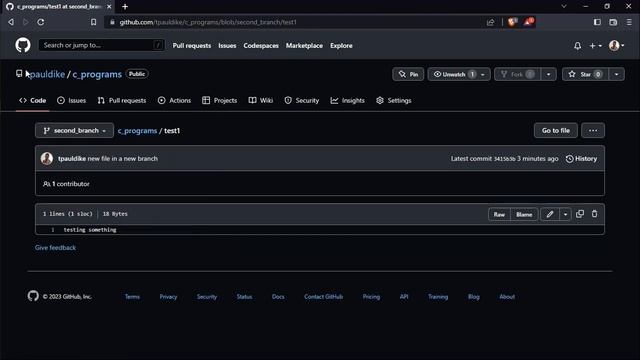Open Explore in top navigation

[341, 46]
